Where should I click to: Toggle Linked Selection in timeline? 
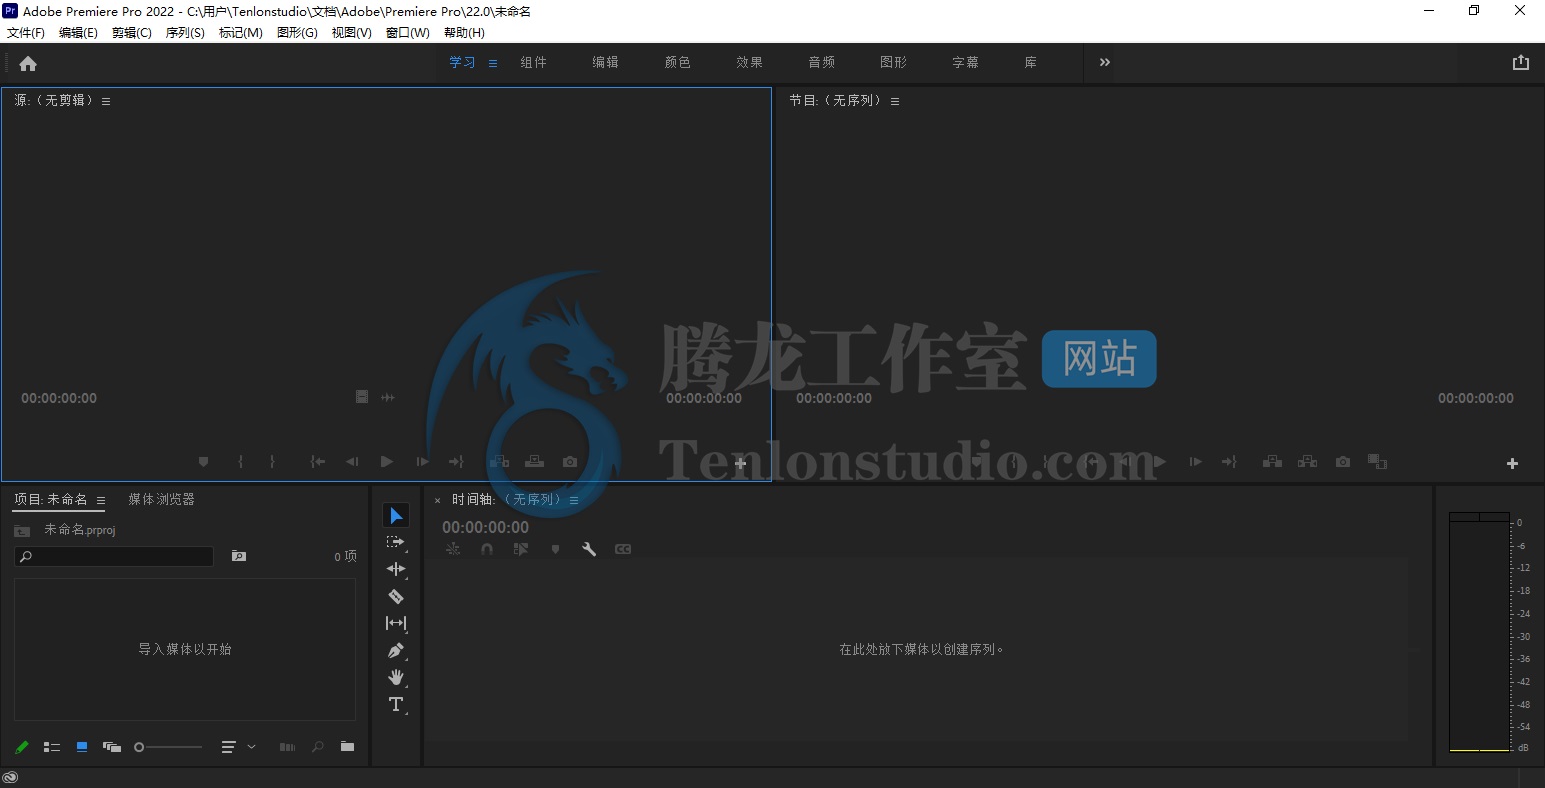coord(521,549)
